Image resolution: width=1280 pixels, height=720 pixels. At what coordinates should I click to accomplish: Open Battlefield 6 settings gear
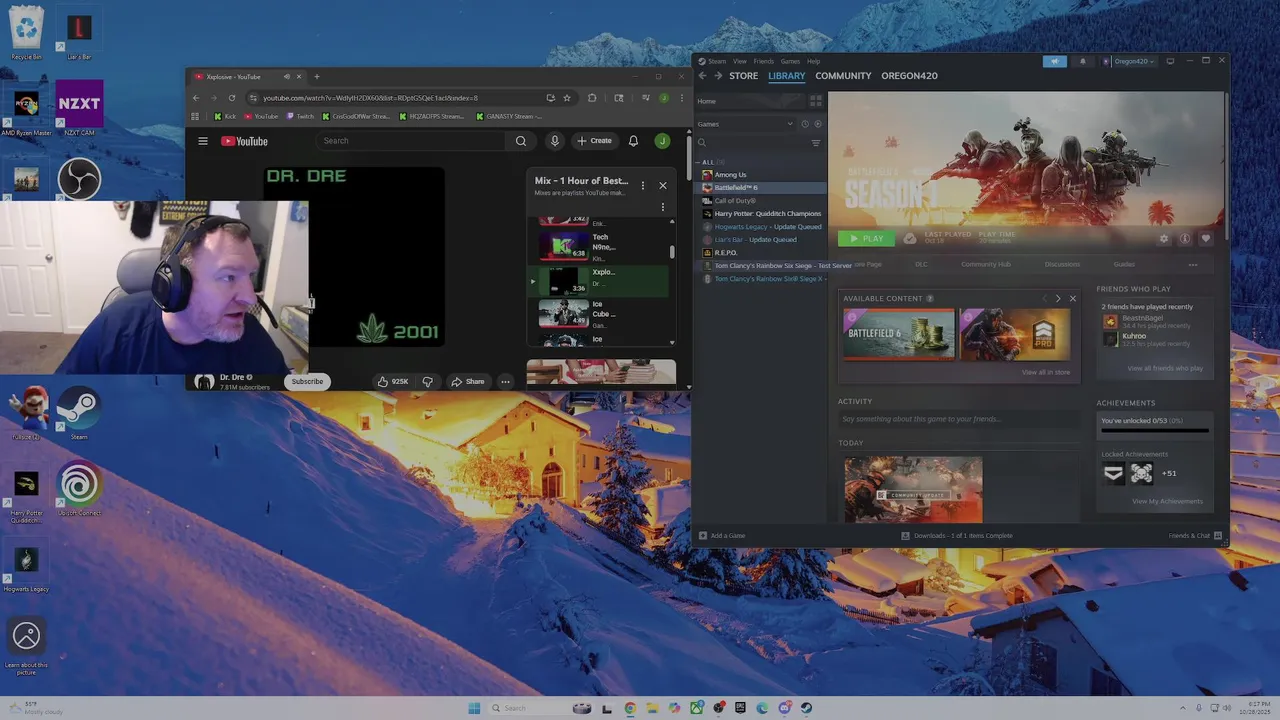coord(1163,239)
